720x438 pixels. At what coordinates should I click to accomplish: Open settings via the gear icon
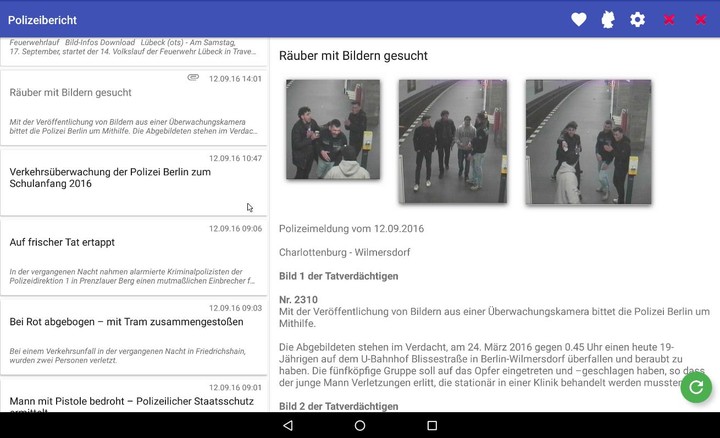(637, 19)
